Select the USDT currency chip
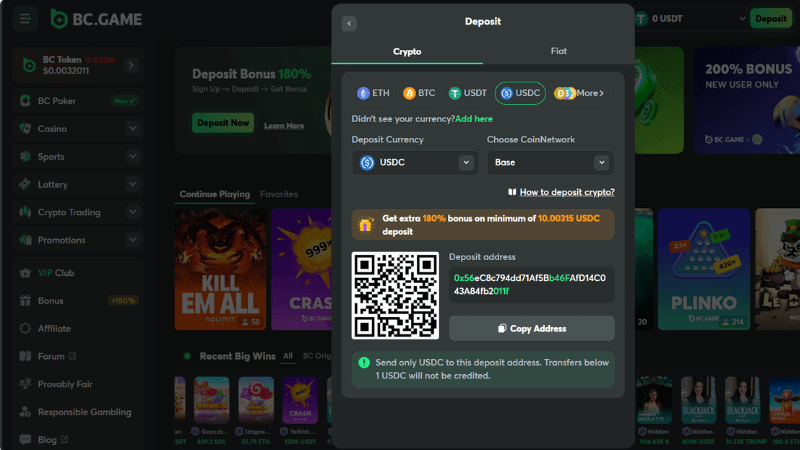Screen dimensions: 800x450 click(x=467, y=93)
